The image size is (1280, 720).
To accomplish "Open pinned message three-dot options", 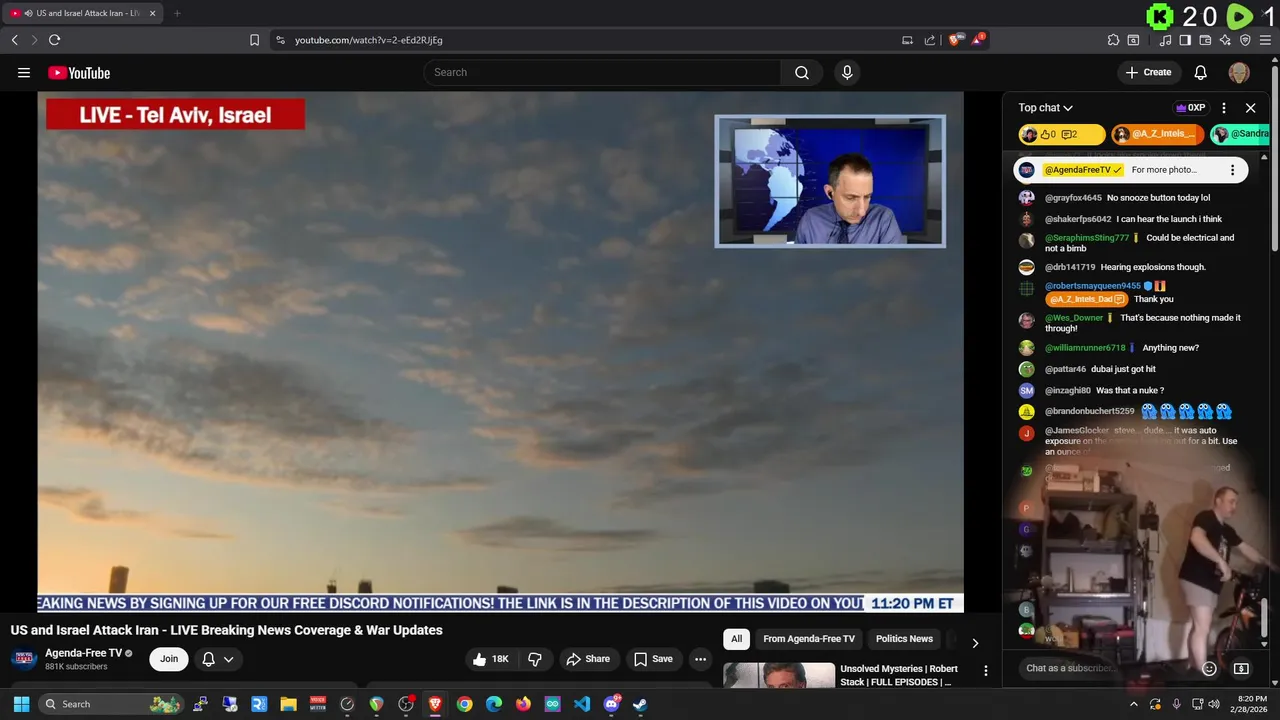I will (1232, 170).
